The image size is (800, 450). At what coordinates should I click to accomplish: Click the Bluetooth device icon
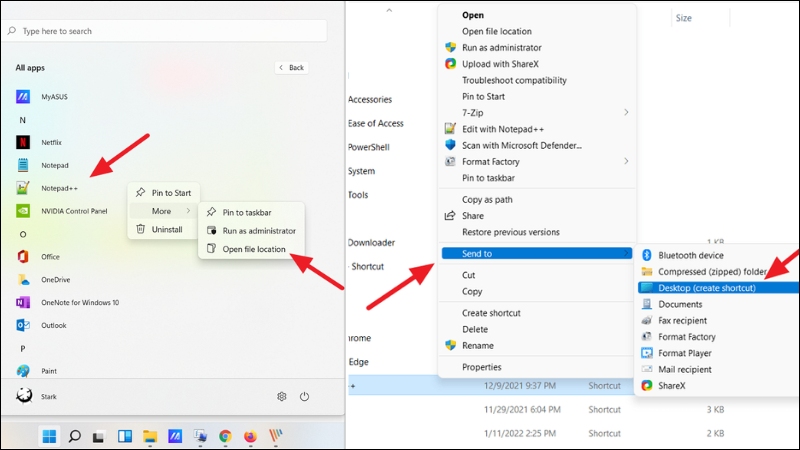tap(647, 255)
